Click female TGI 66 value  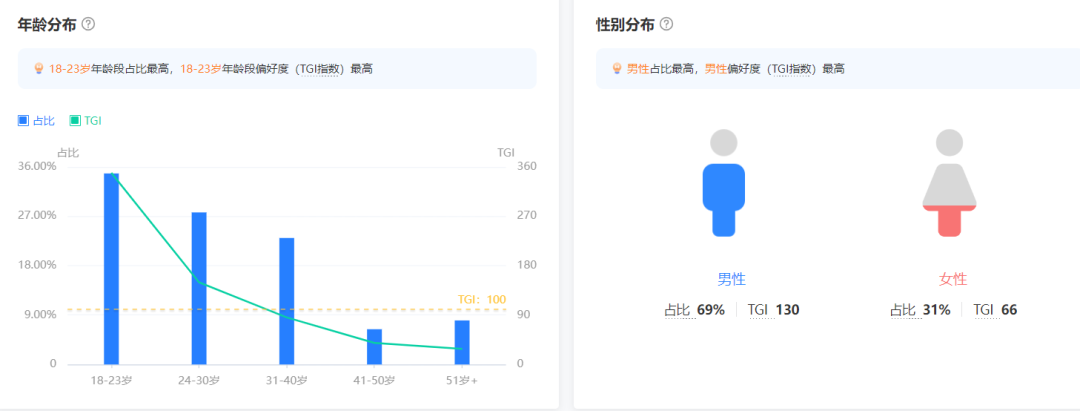pyautogui.click(x=1008, y=310)
